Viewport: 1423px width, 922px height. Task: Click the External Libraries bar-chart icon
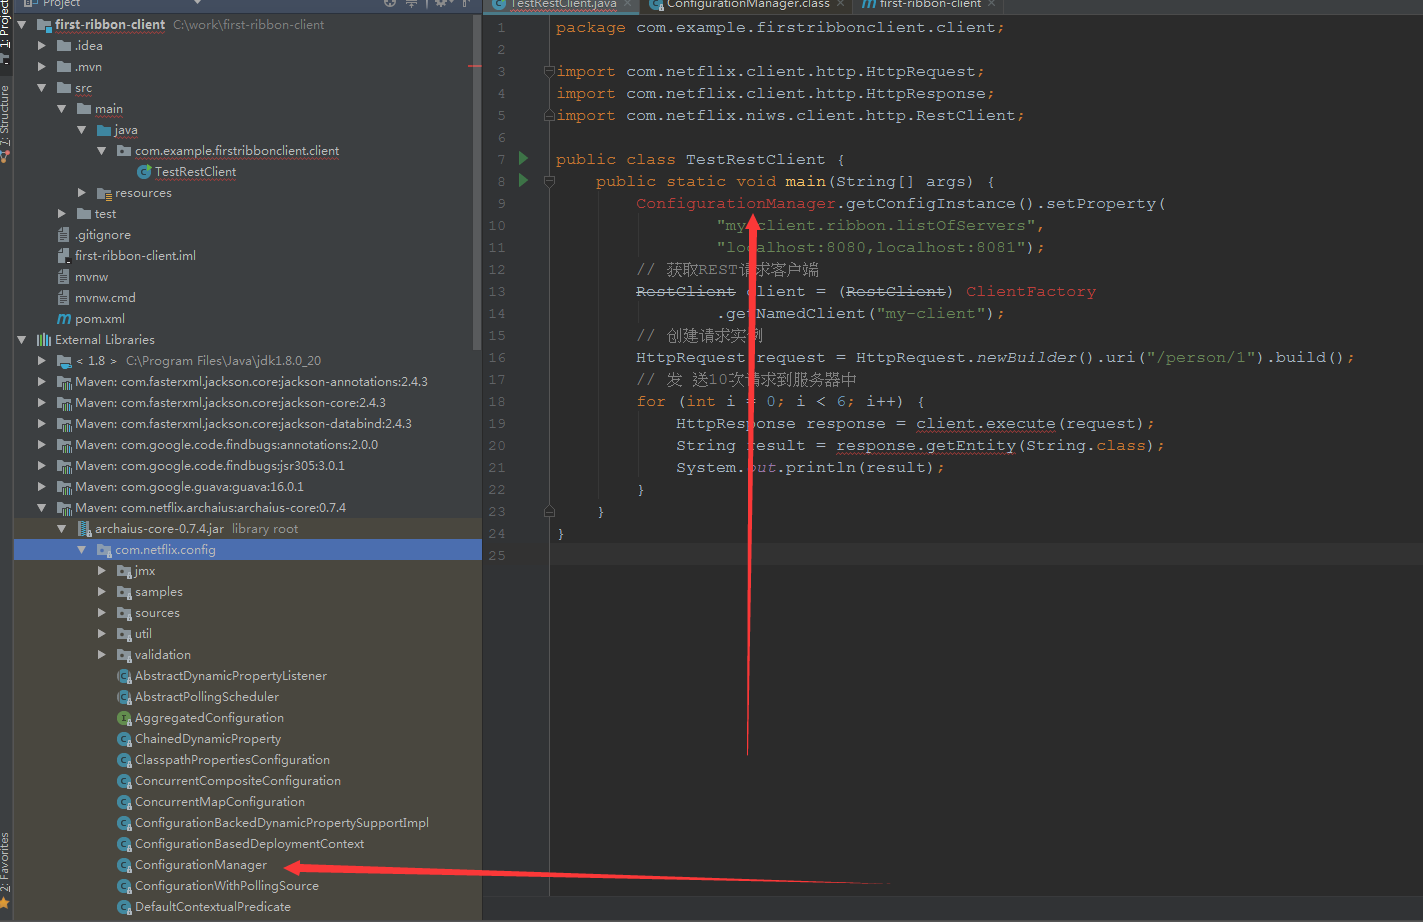[44, 340]
